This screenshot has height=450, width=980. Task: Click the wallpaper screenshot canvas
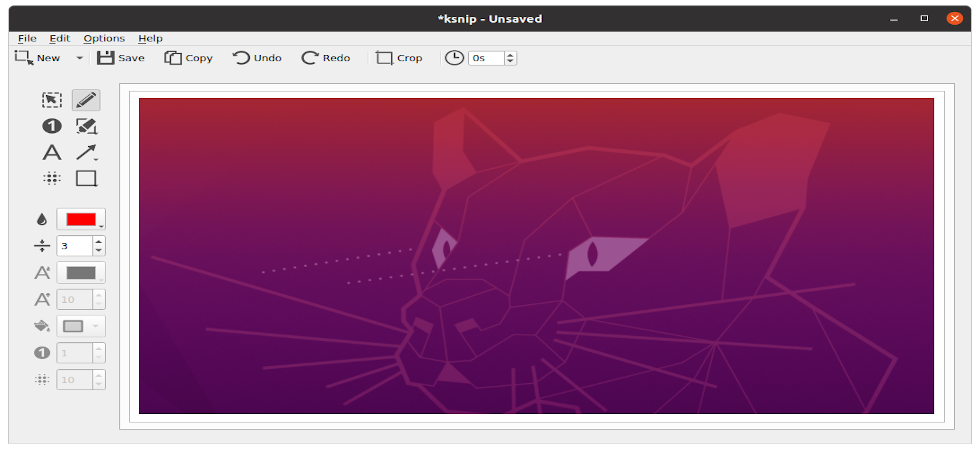pyautogui.click(x=536, y=256)
